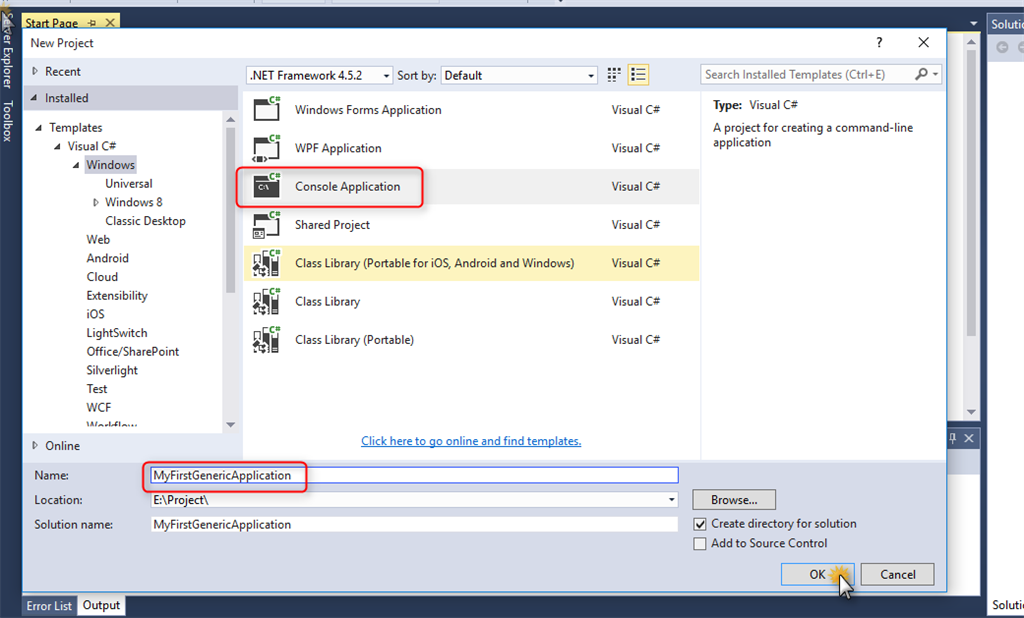This screenshot has width=1024, height=618.
Task: Switch to the Output tab
Action: point(101,606)
